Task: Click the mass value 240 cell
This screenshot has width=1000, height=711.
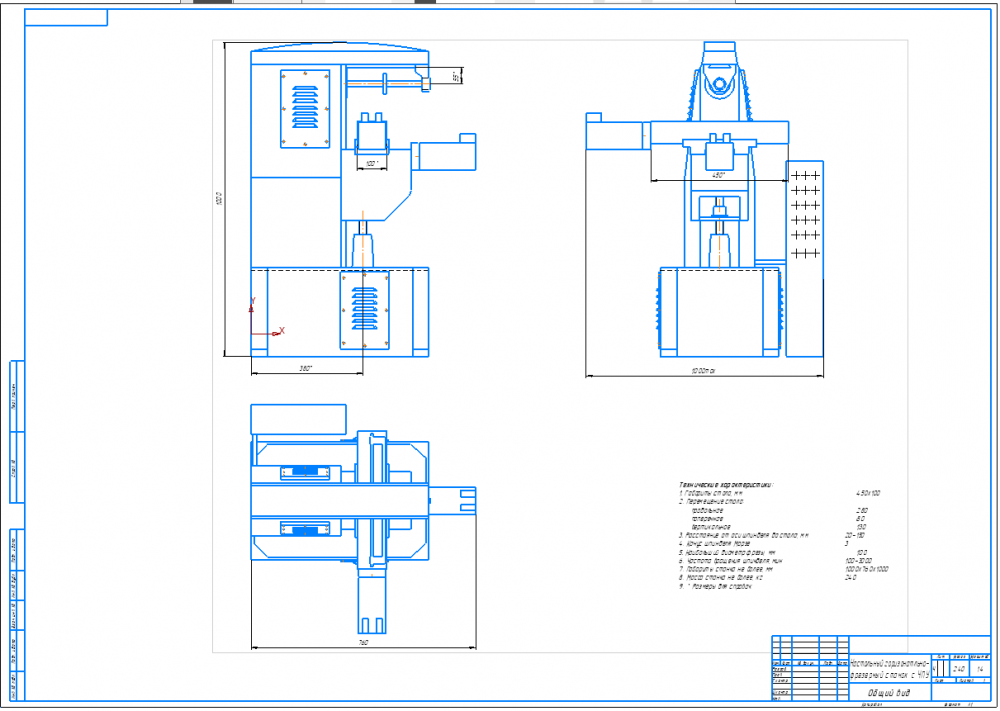Action: coord(958,669)
